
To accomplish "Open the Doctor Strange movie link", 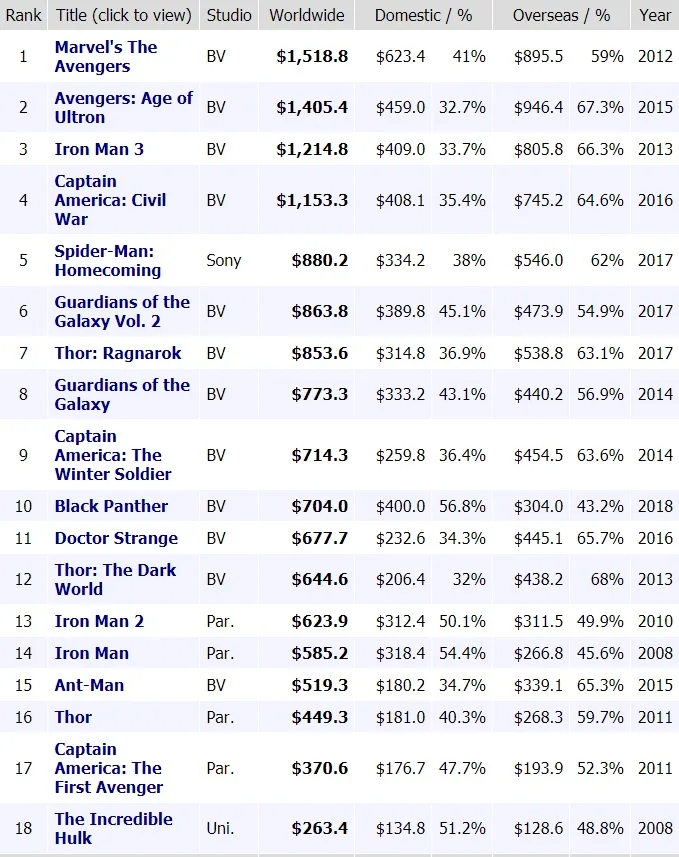I will pos(116,538).
